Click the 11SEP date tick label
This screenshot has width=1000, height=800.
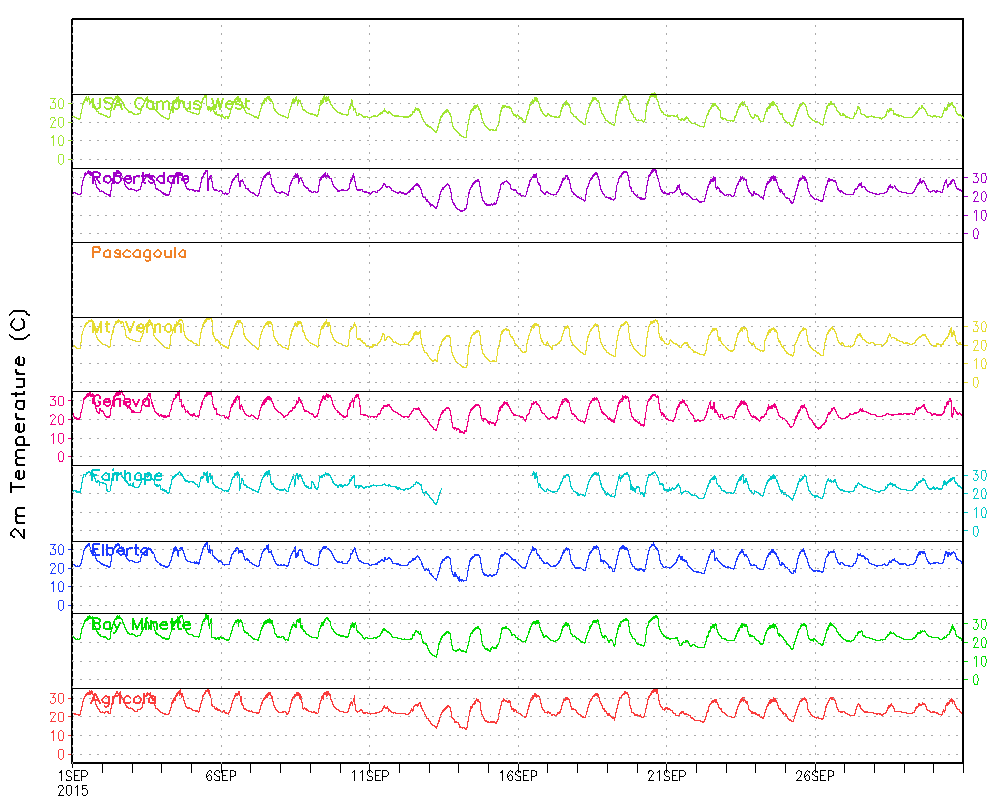369,775
